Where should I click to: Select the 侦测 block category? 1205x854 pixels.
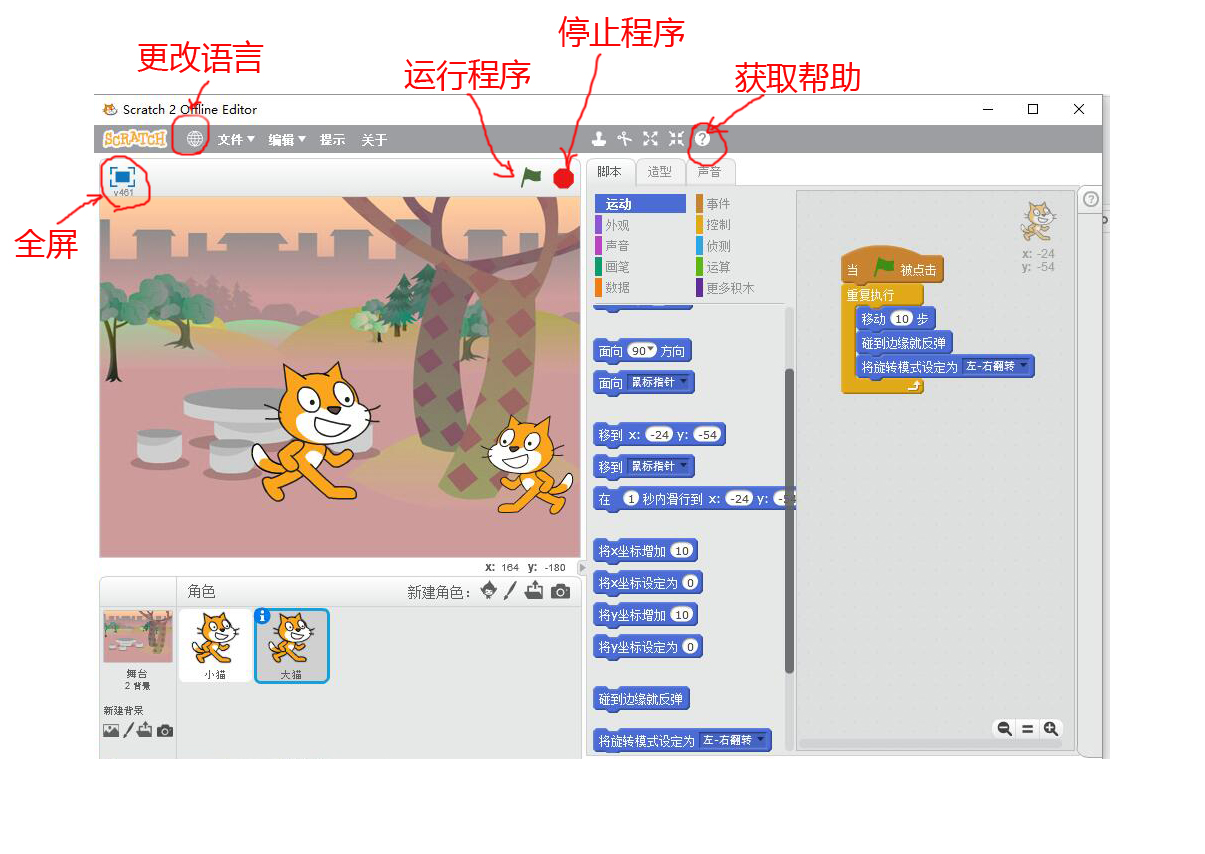741,246
